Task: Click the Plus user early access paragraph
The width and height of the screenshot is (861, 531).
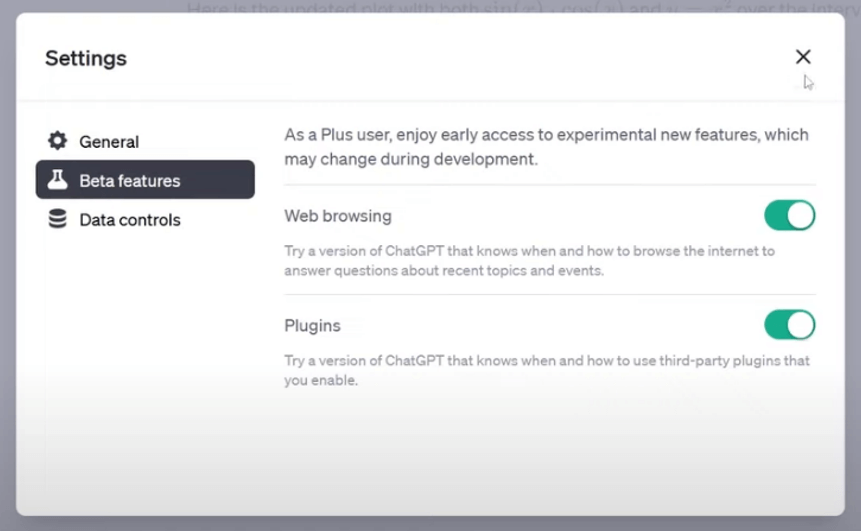Action: coord(546,147)
